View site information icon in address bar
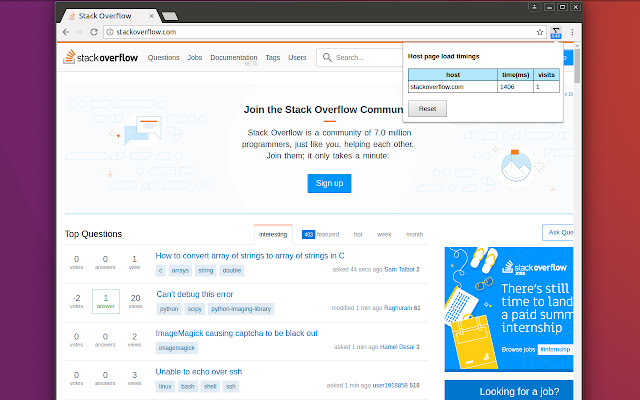The height and width of the screenshot is (400, 640). [110, 32]
